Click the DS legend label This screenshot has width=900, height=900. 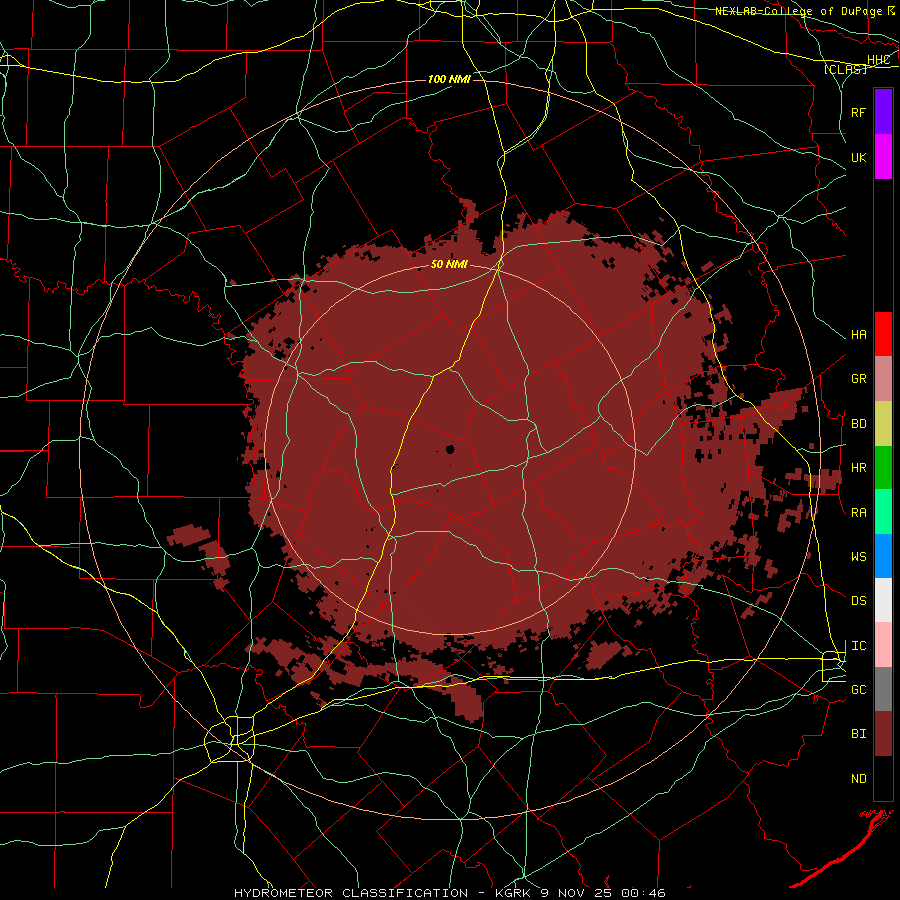coord(859,601)
